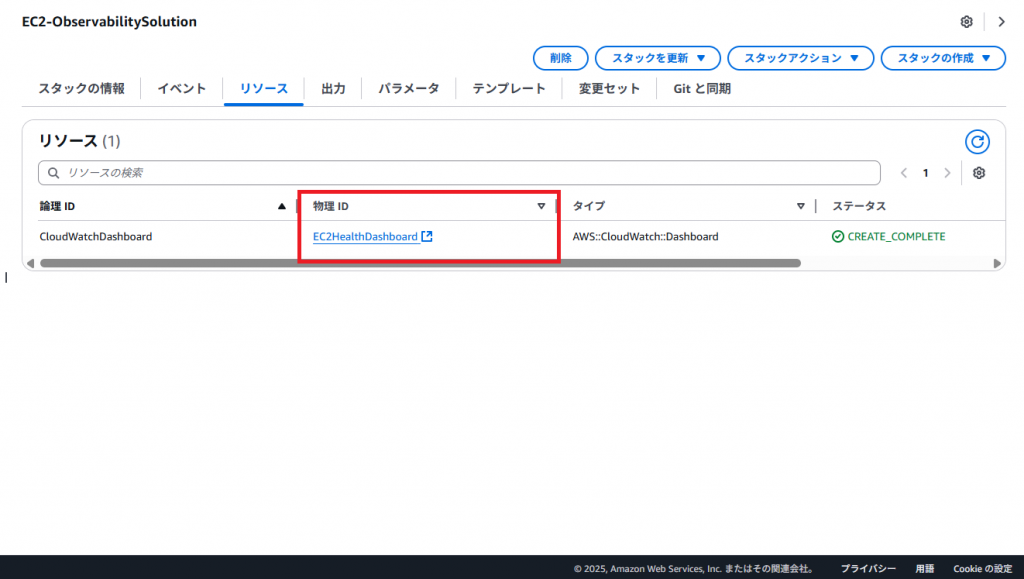Screen dimensions: 1024x579
Task: Click the 削除 button
Action: (561, 58)
